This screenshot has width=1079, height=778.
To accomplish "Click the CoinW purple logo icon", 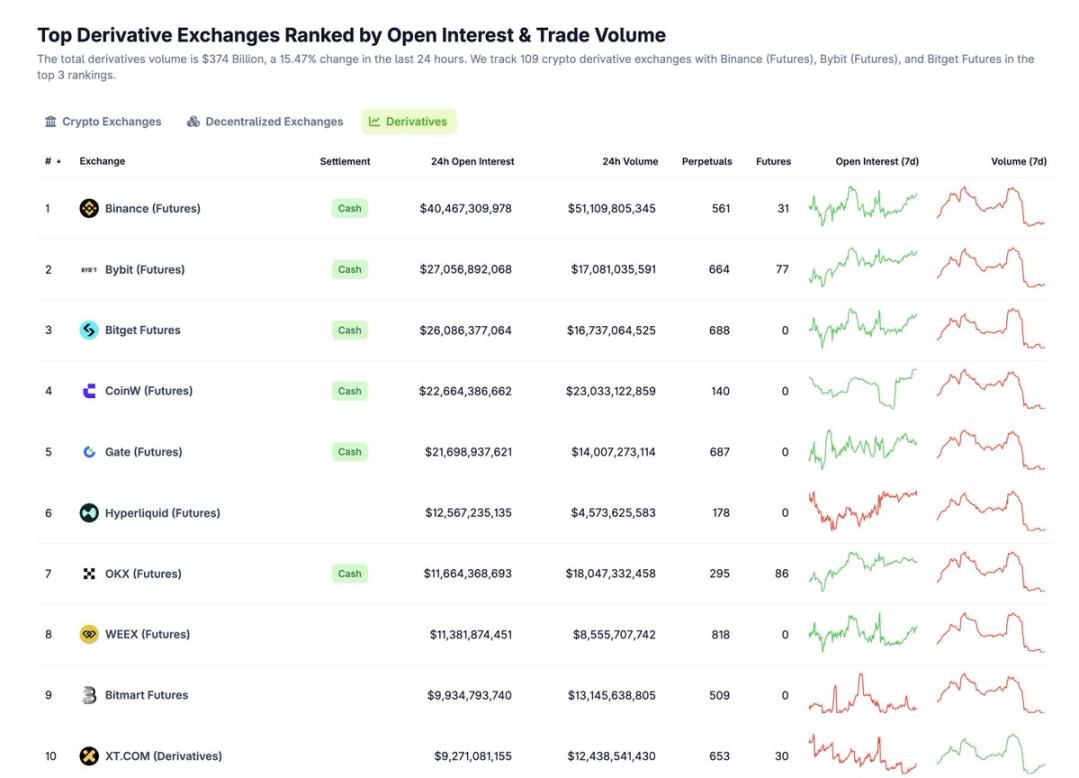I will pos(89,391).
